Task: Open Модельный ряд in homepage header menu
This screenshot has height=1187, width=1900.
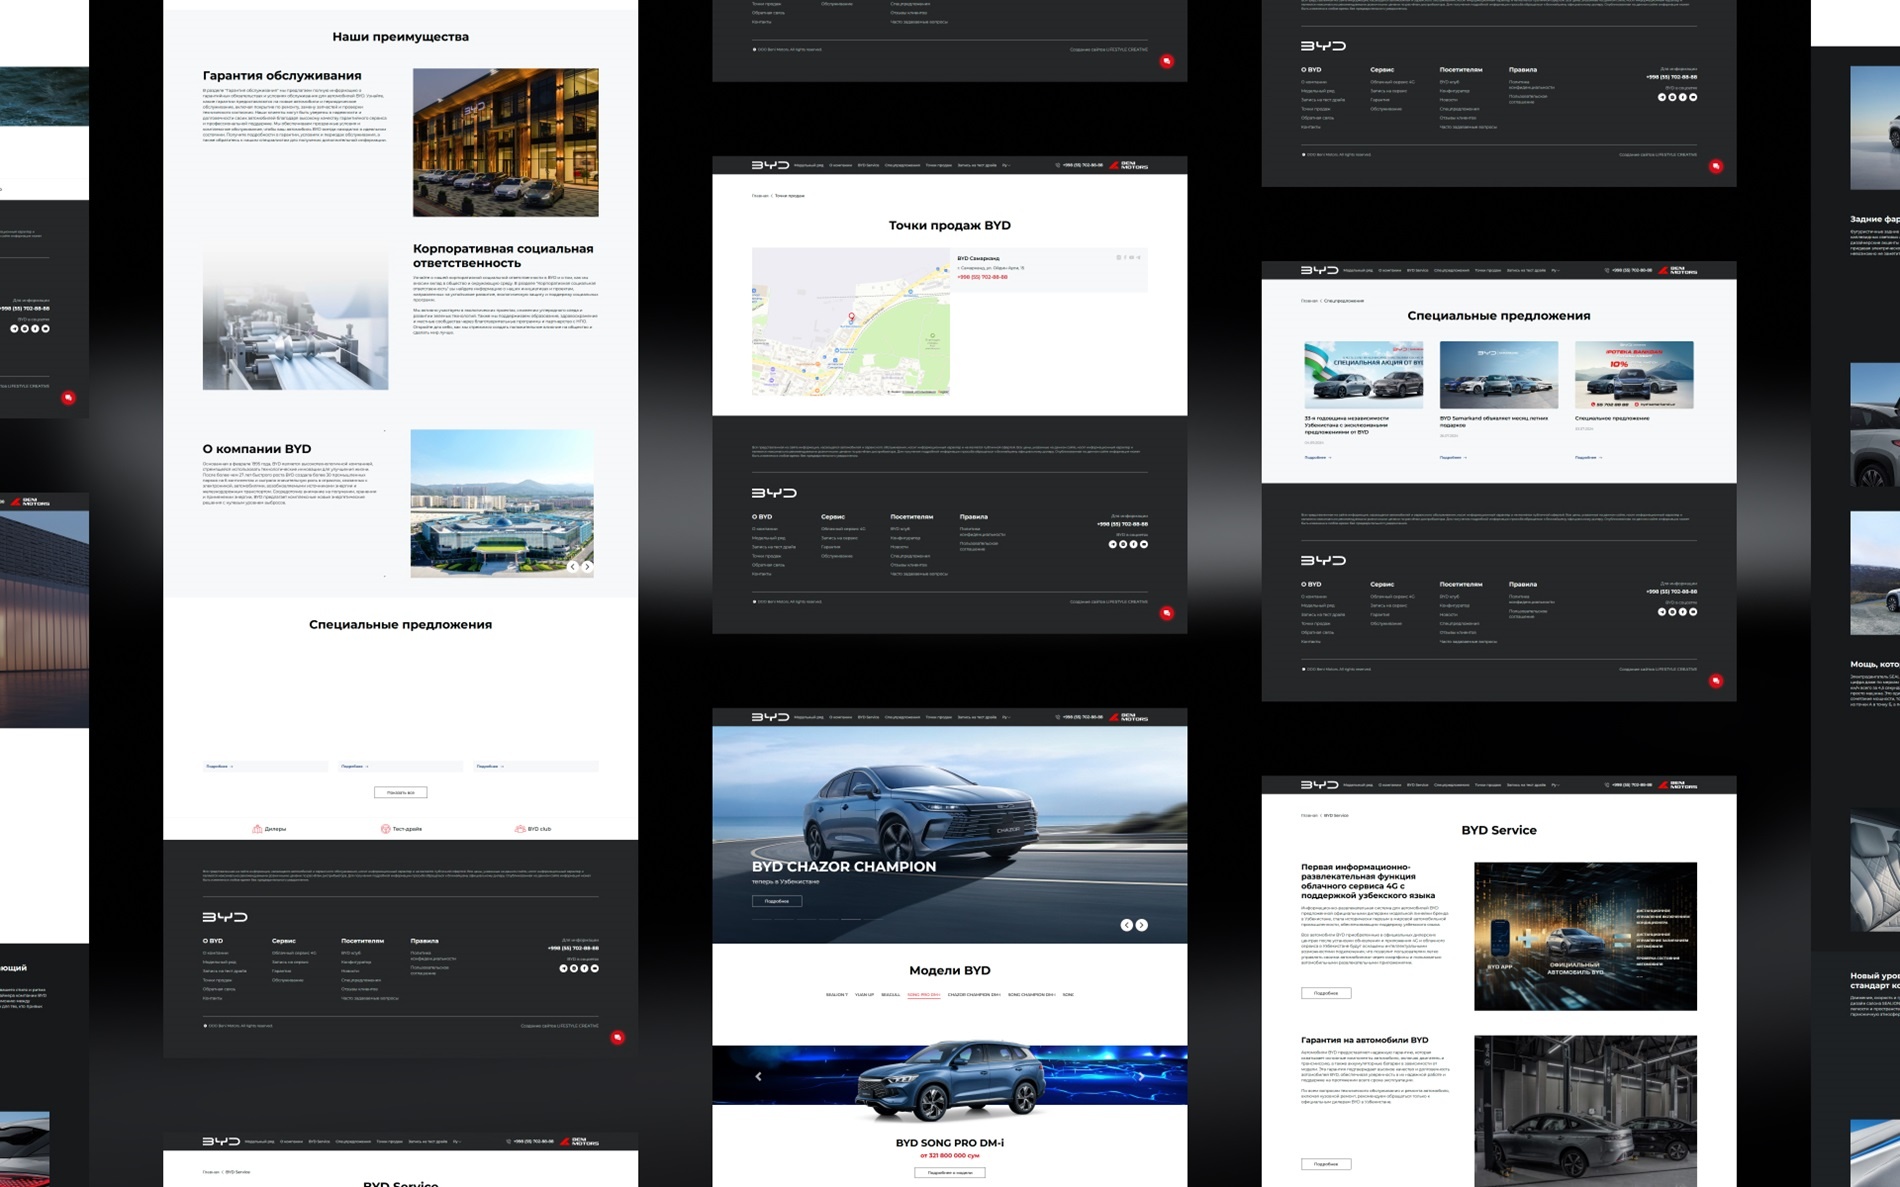Action: tap(808, 717)
